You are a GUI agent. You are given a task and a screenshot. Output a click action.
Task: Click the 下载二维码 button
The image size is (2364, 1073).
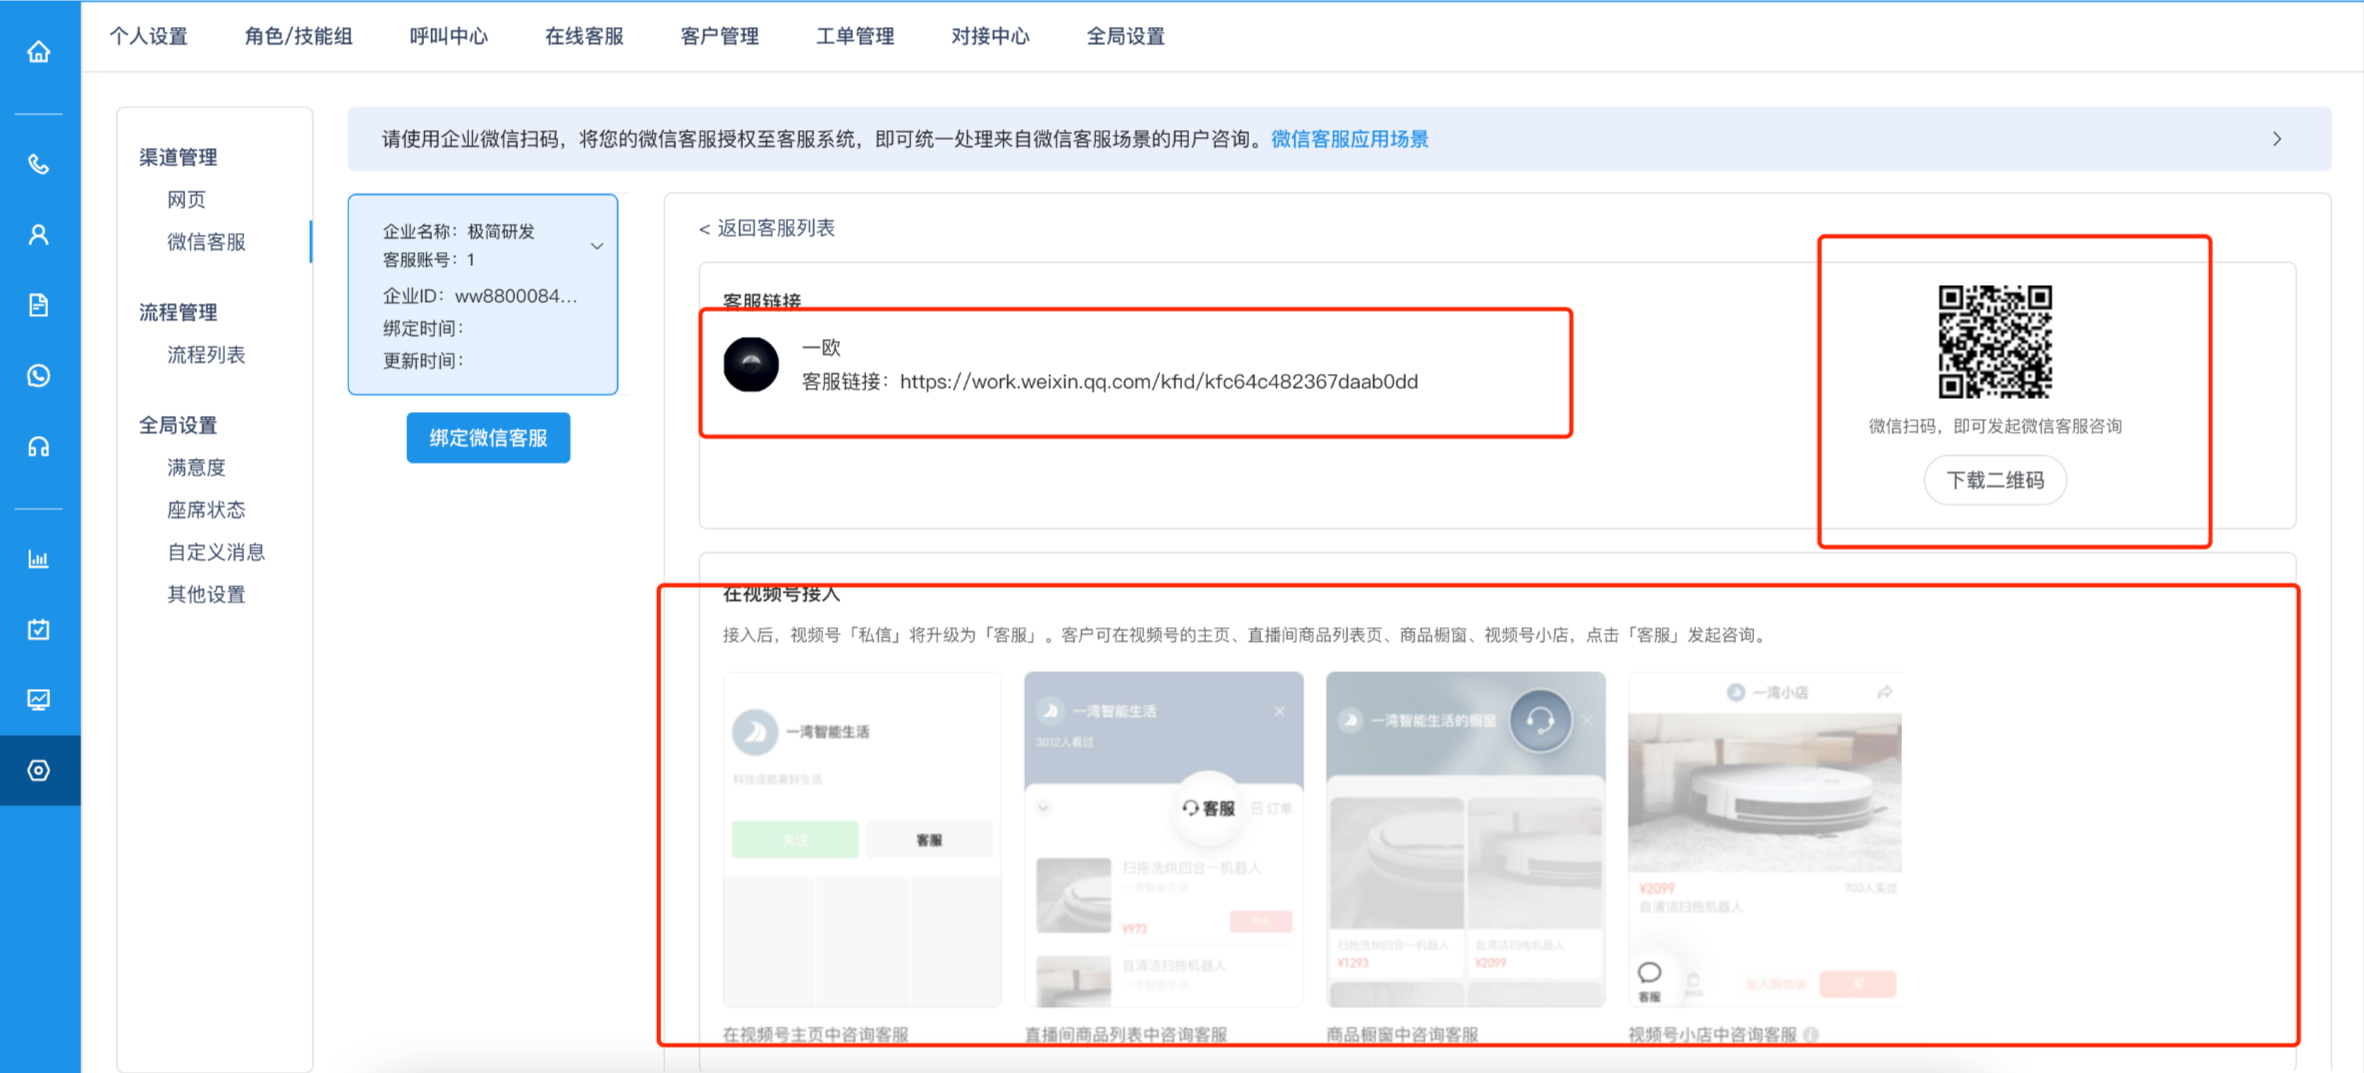[x=1995, y=480]
